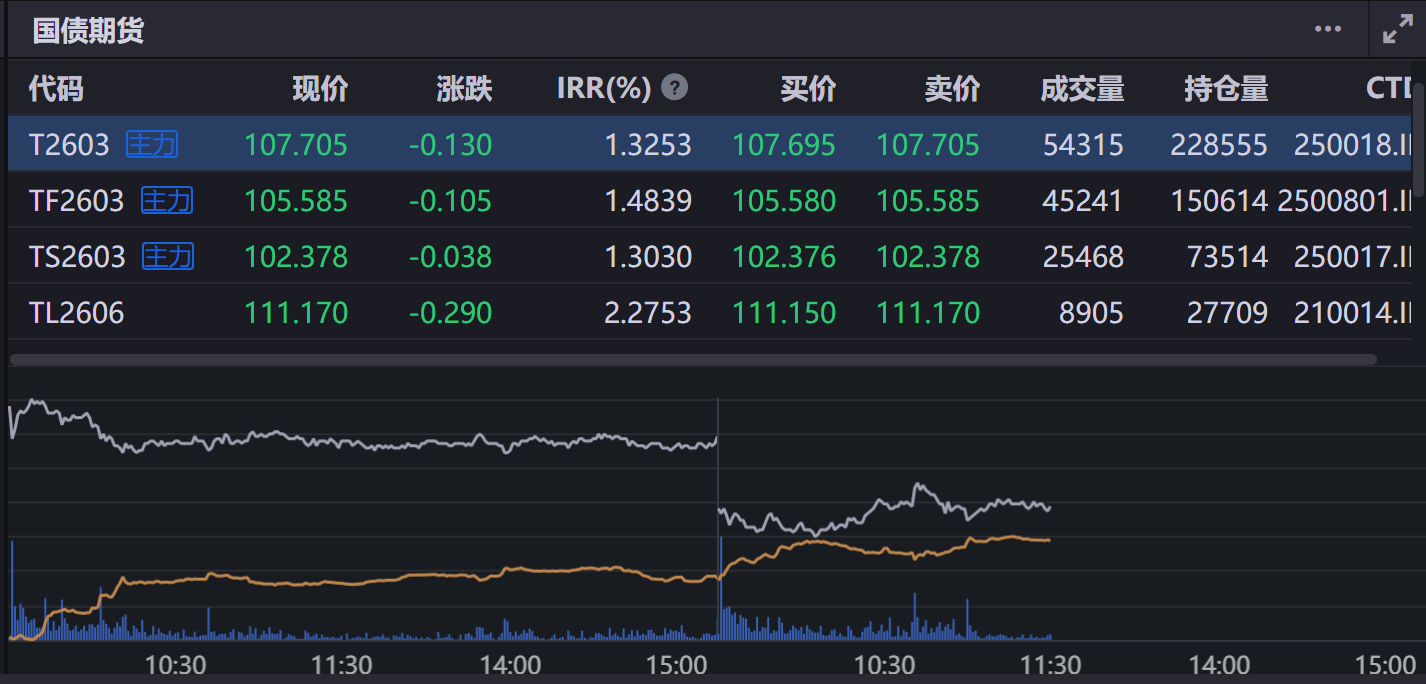Click the IRR(%) help question mark icon
Viewport: 1426px width, 684px height.
[x=675, y=88]
